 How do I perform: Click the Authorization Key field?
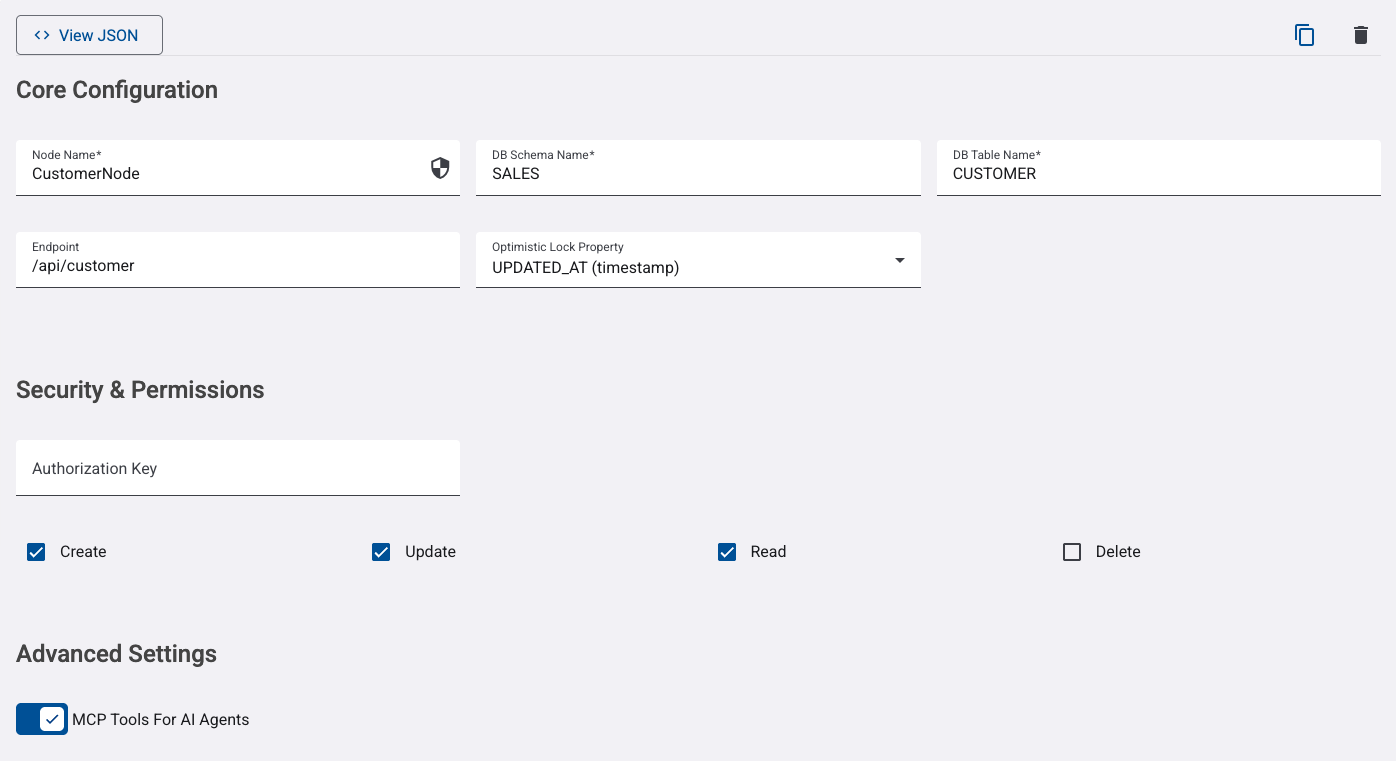tap(238, 468)
